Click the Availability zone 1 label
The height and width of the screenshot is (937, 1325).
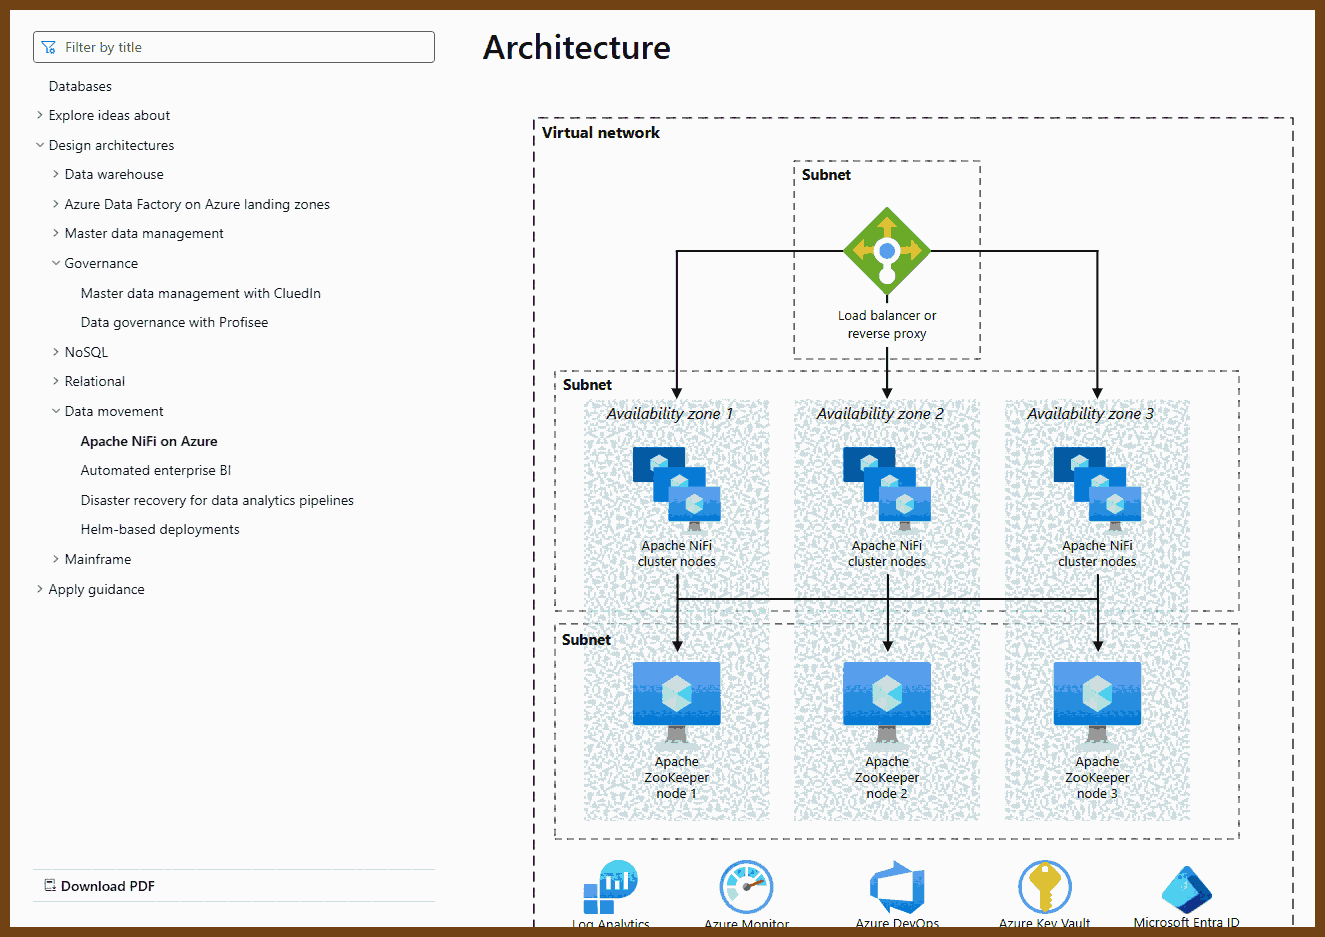click(670, 413)
